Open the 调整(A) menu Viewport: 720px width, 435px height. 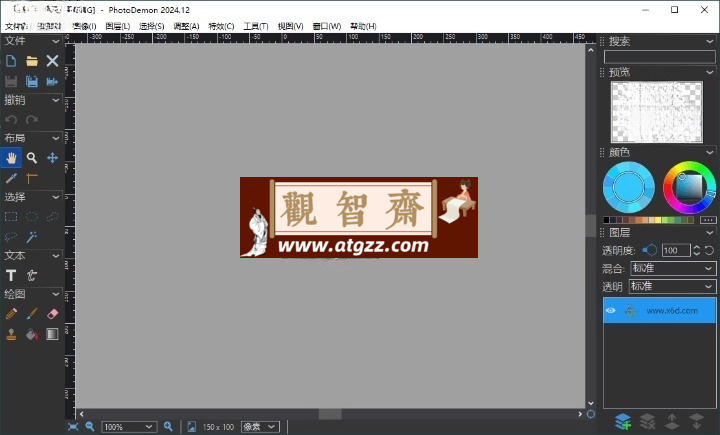(186, 26)
